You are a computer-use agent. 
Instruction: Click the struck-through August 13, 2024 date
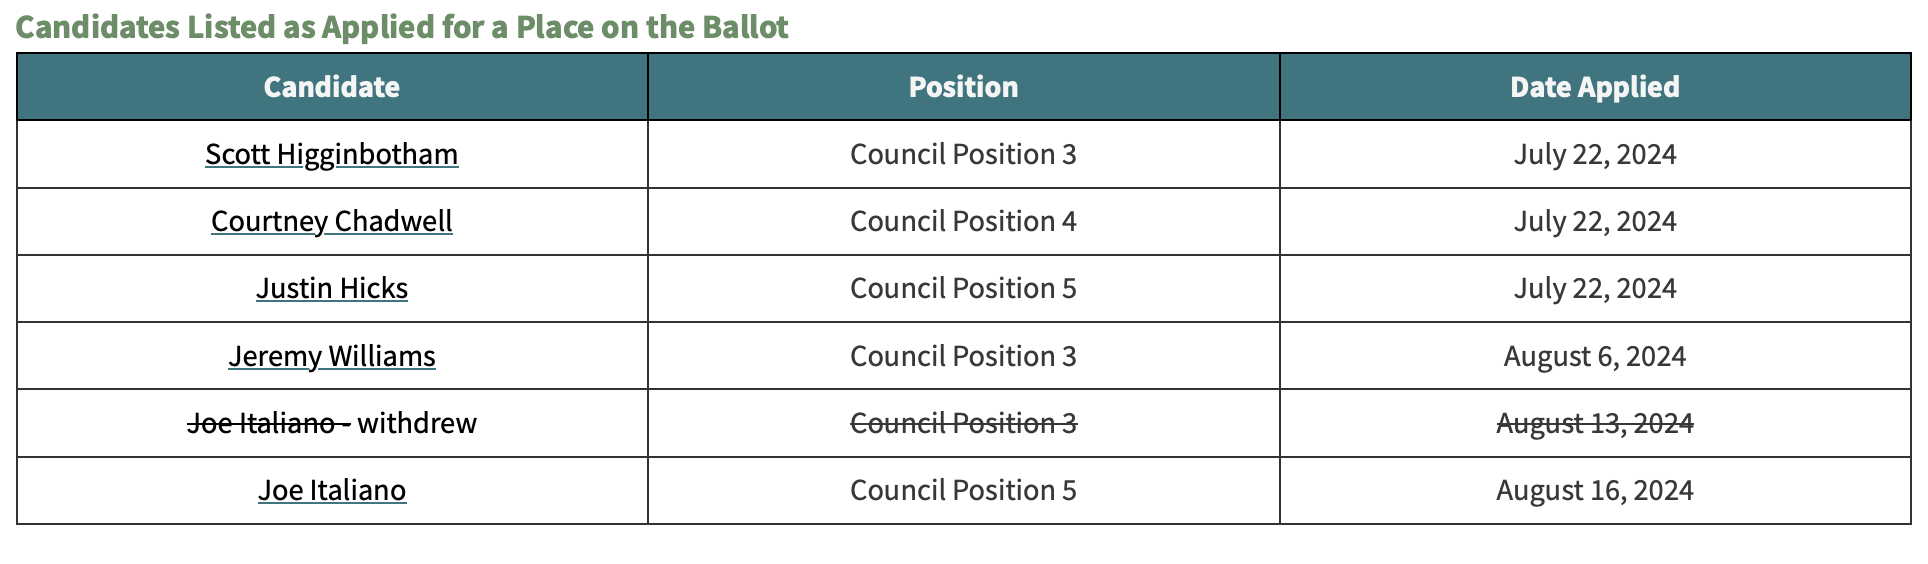coord(1594,423)
